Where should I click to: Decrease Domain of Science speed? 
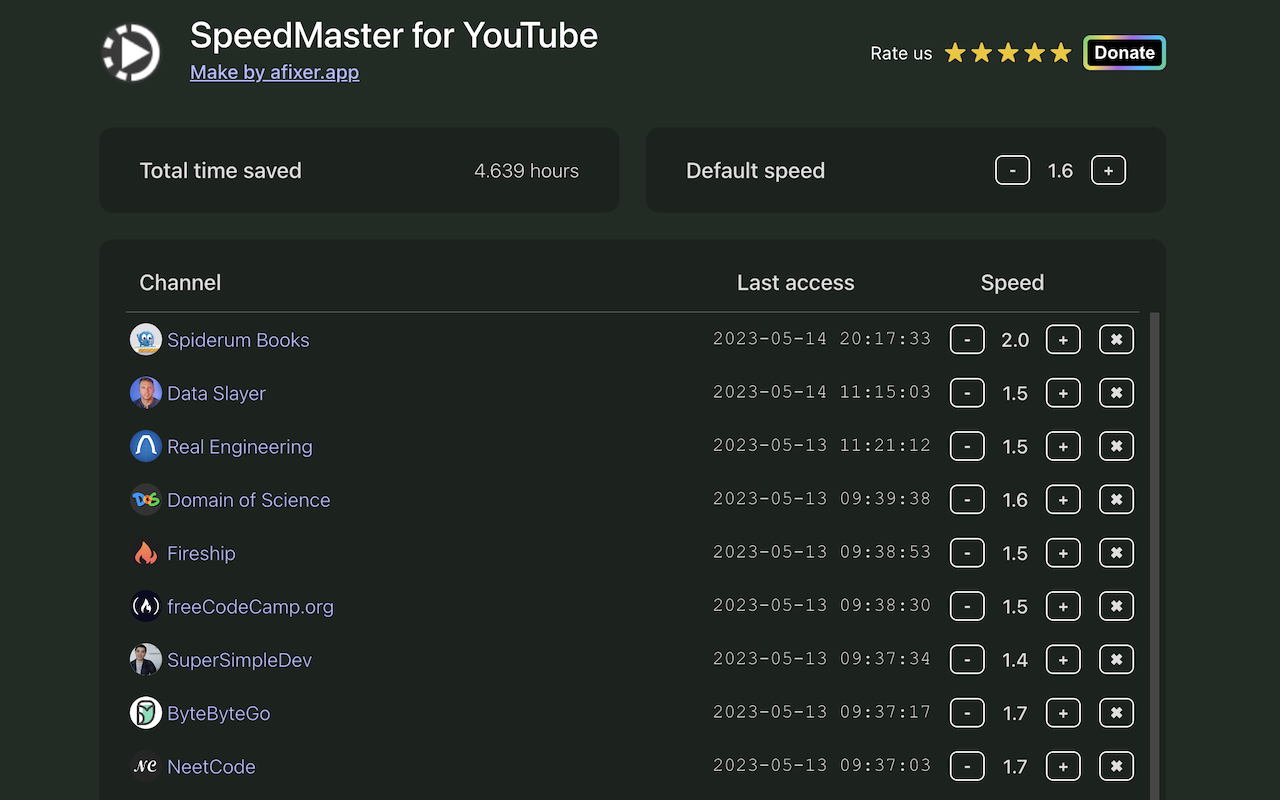pos(967,499)
